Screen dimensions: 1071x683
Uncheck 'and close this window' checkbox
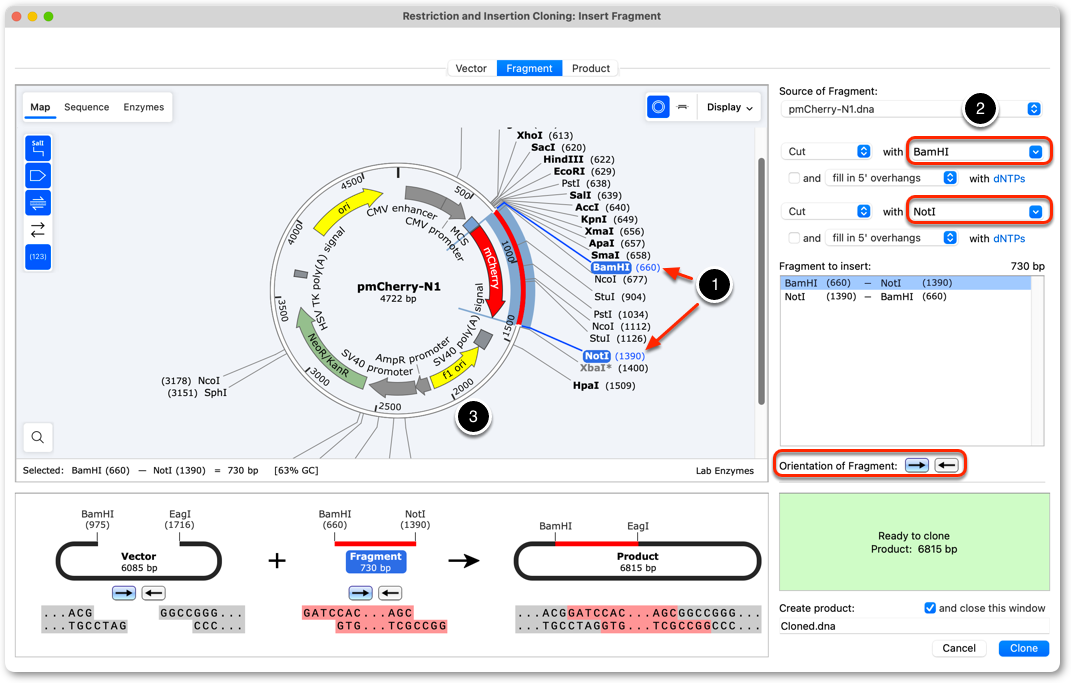click(930, 608)
